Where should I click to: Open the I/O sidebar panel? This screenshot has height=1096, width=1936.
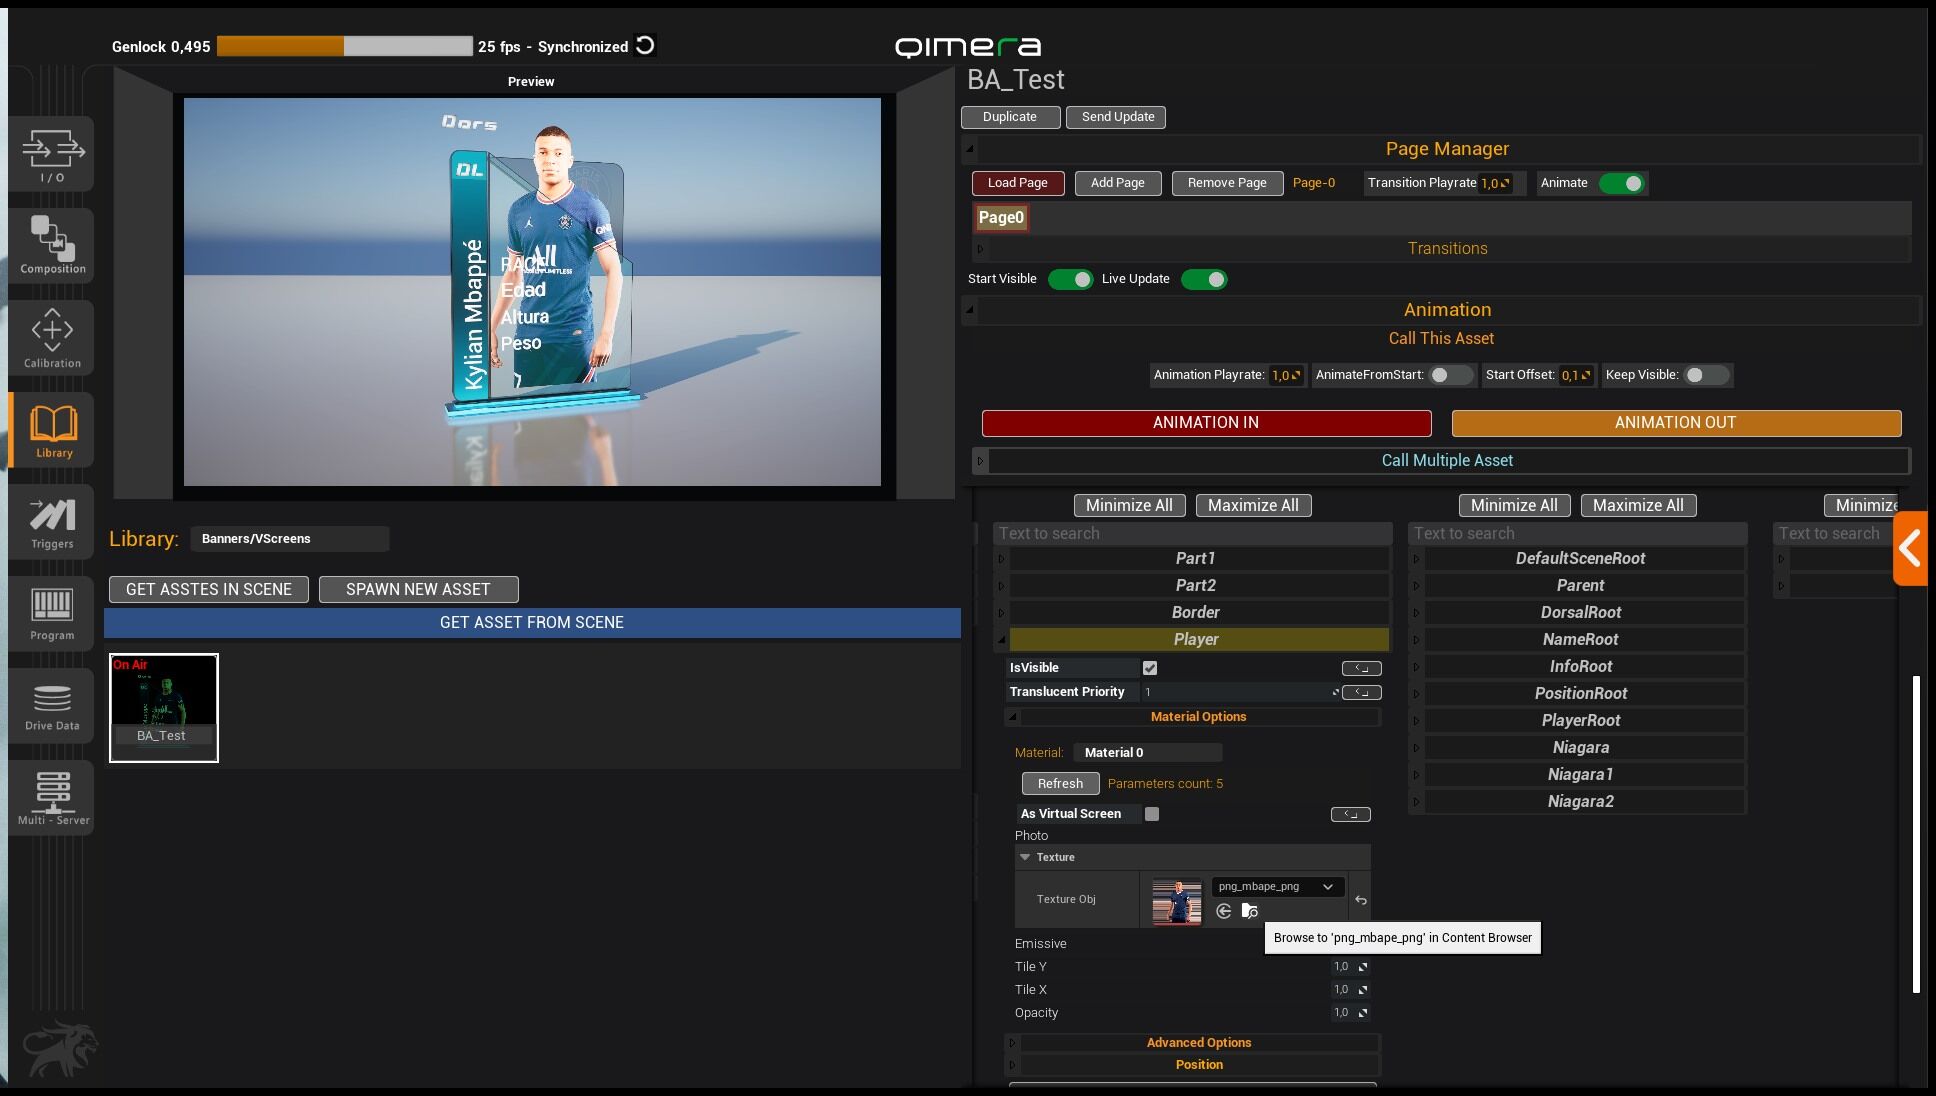click(52, 155)
